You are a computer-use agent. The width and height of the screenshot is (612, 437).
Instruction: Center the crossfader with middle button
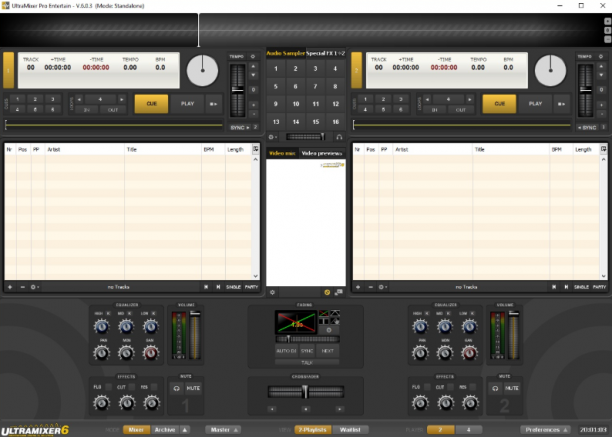click(306, 409)
